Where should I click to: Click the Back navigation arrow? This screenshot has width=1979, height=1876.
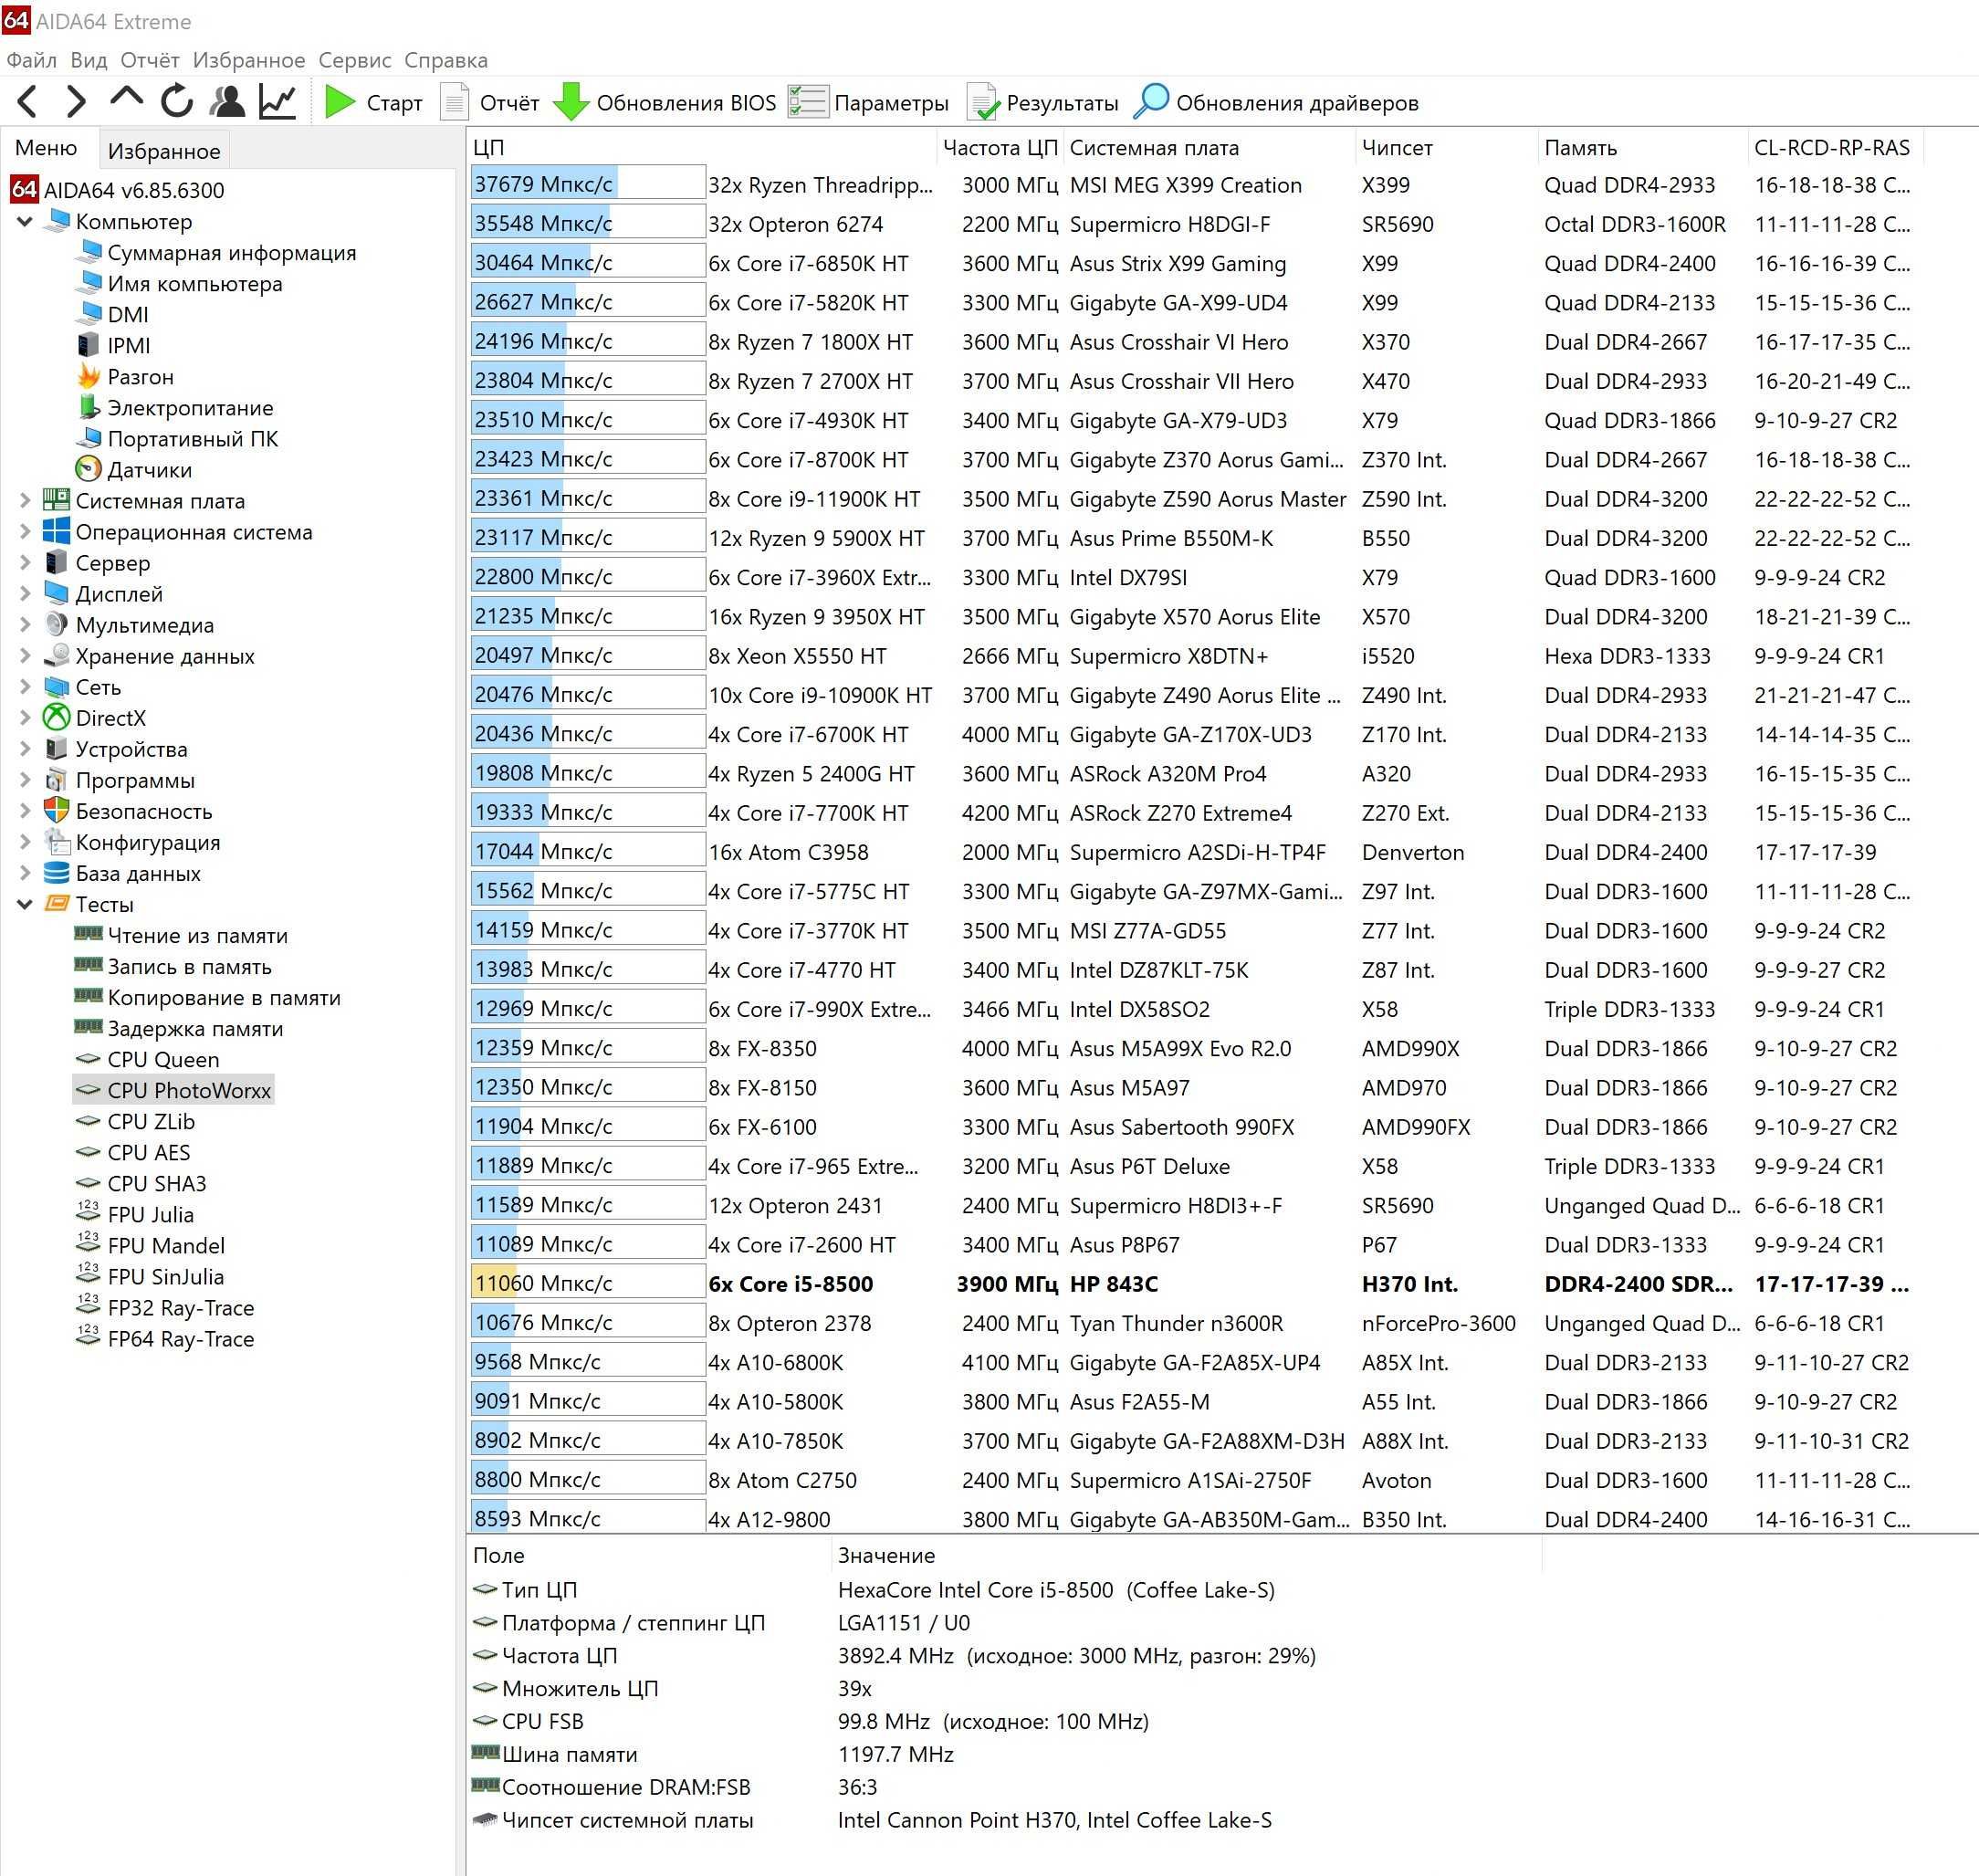click(28, 102)
